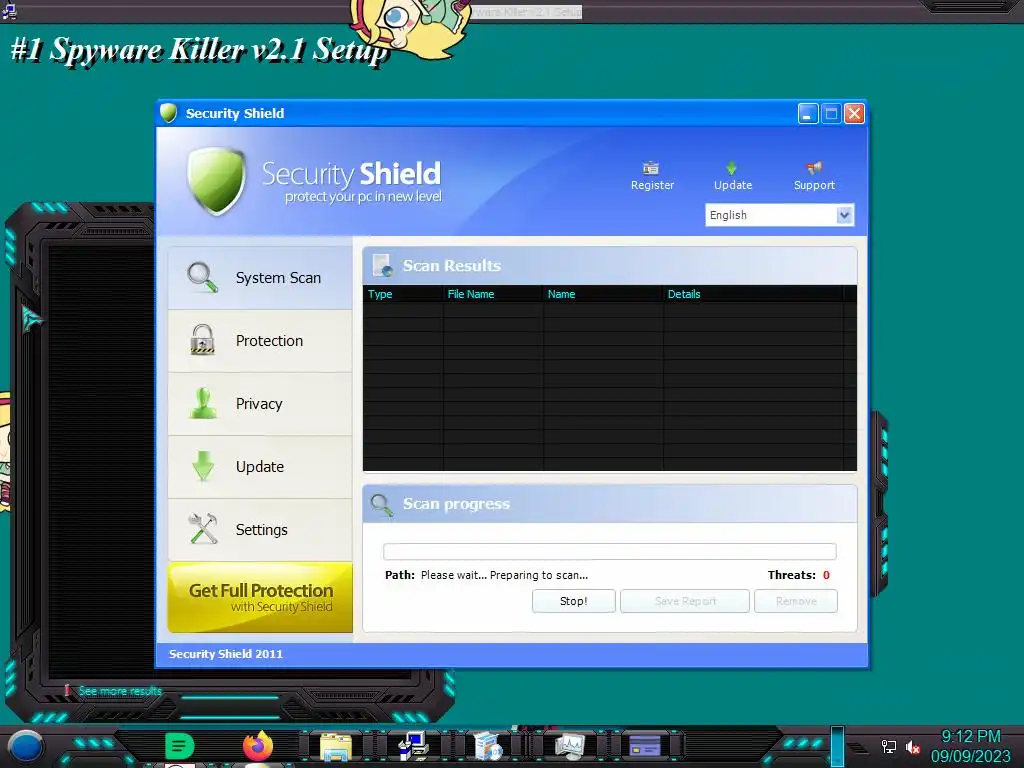Click 'Security Shield 2011' footer text
The height and width of the screenshot is (768, 1024).
coord(225,654)
